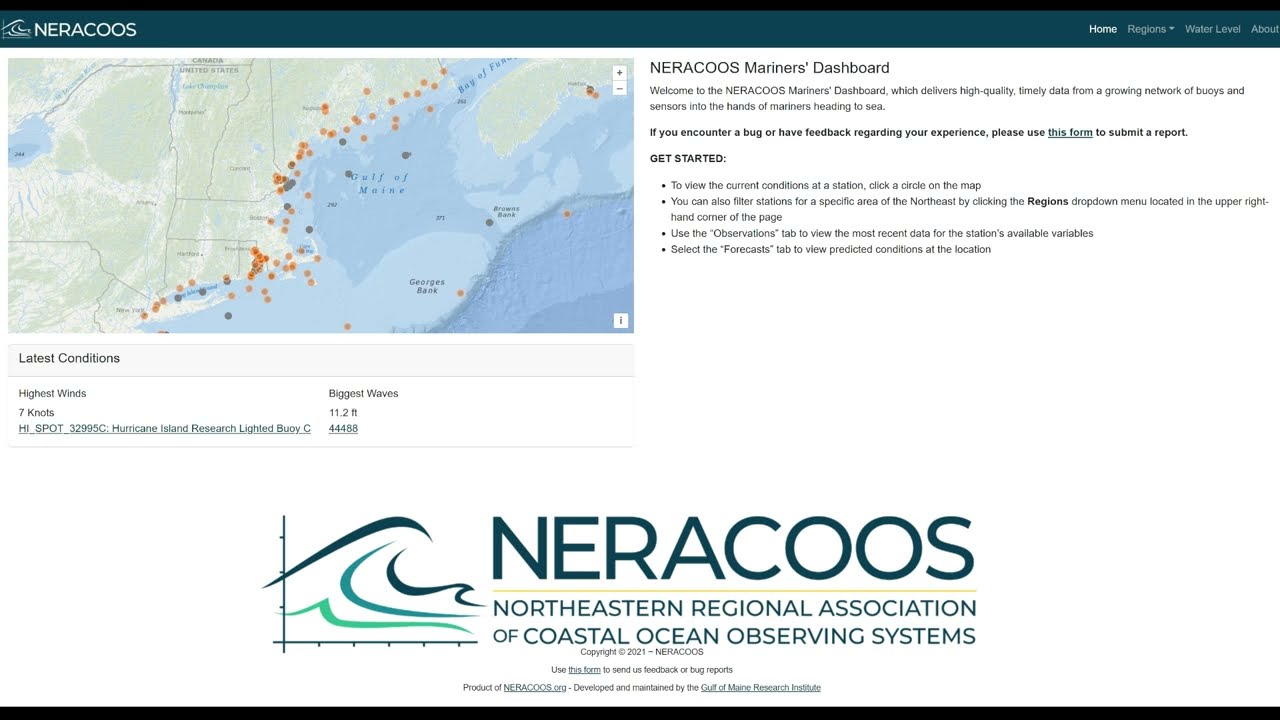1280x720 pixels.
Task: Go to the Home page
Action: coord(1103,29)
